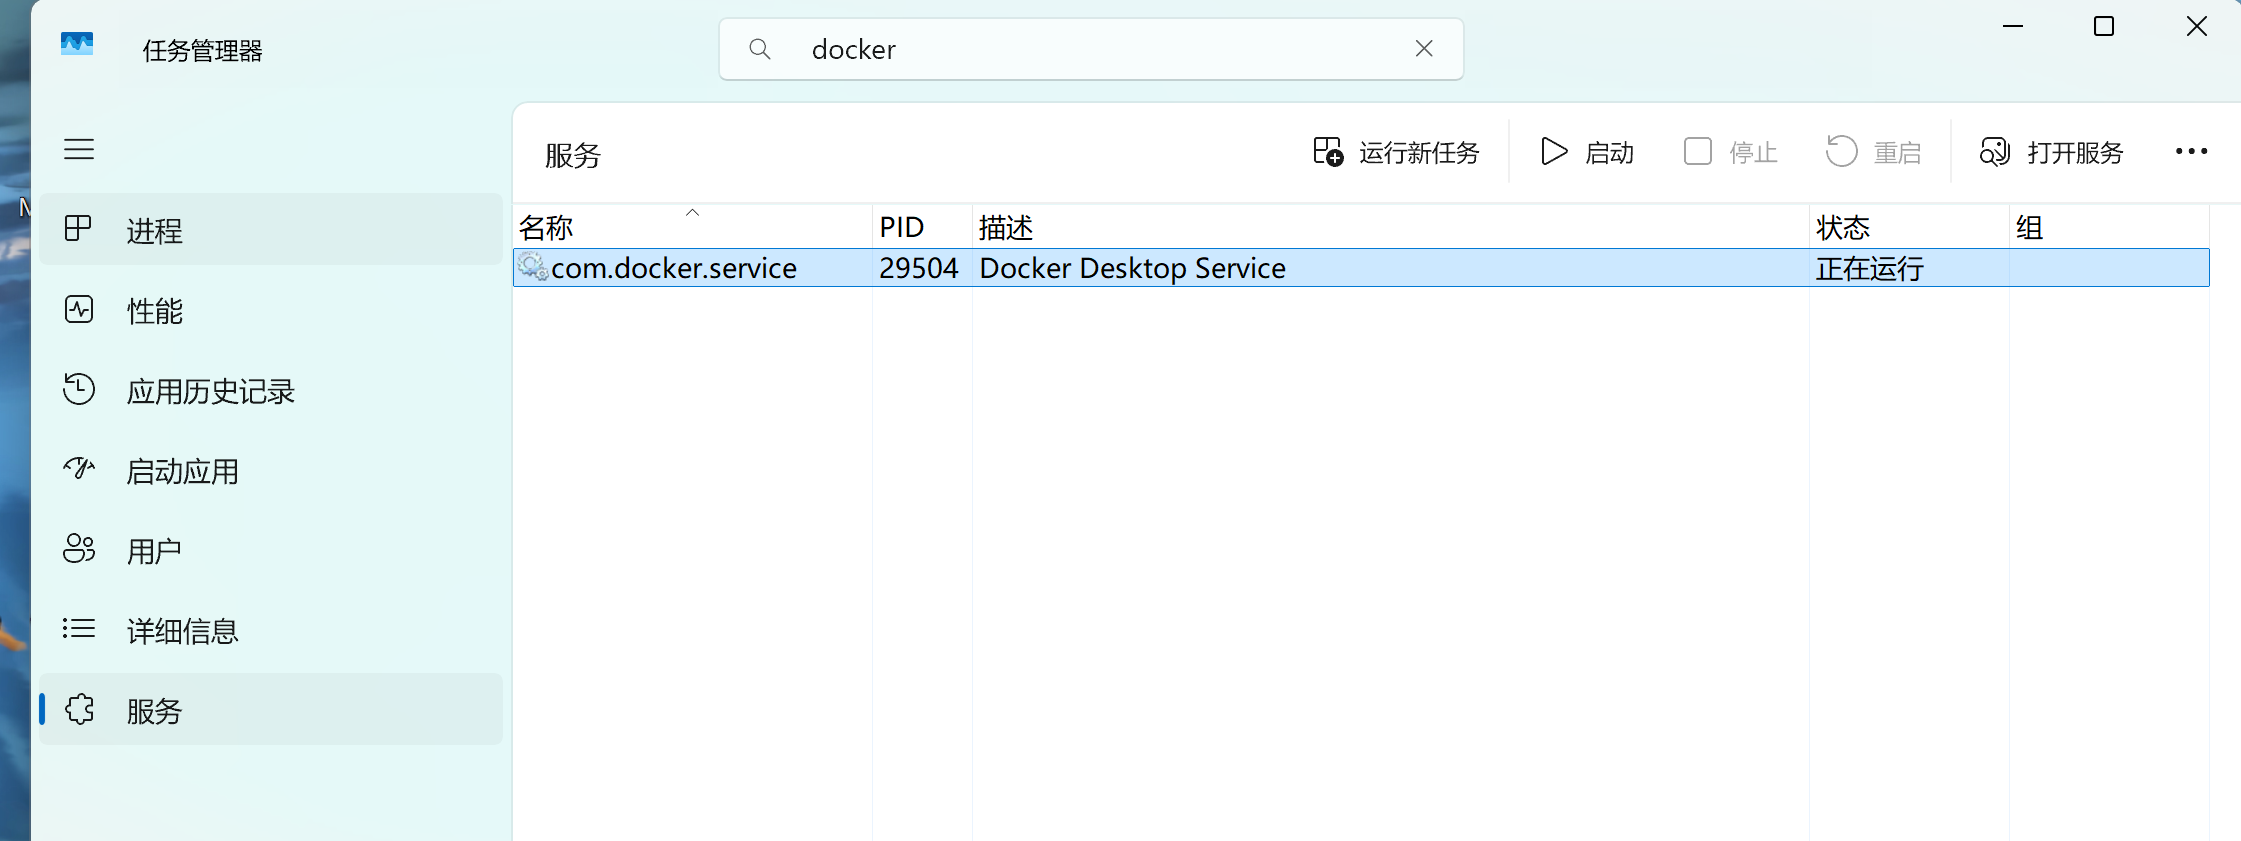Image resolution: width=2241 pixels, height=841 pixels.
Task: Click the Docker Desktop Service description
Action: pyautogui.click(x=1132, y=268)
